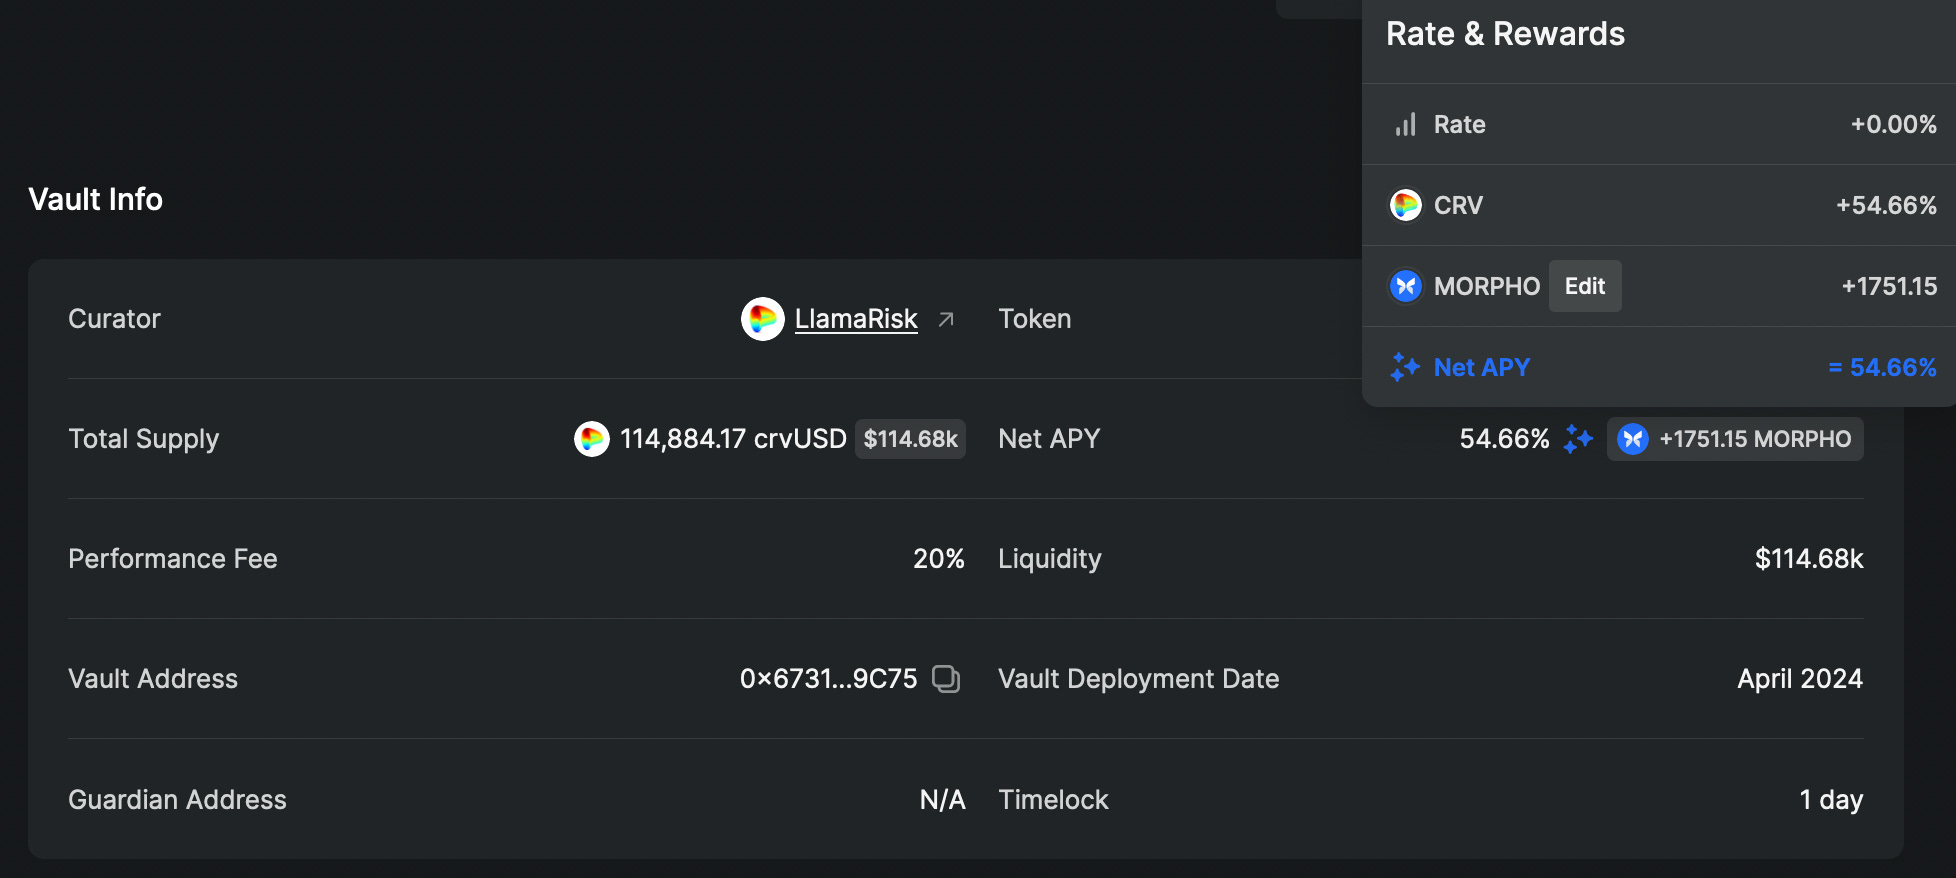The image size is (1956, 878).
Task: Click the '= 54.66%' Net APY value in popup
Action: (1882, 367)
